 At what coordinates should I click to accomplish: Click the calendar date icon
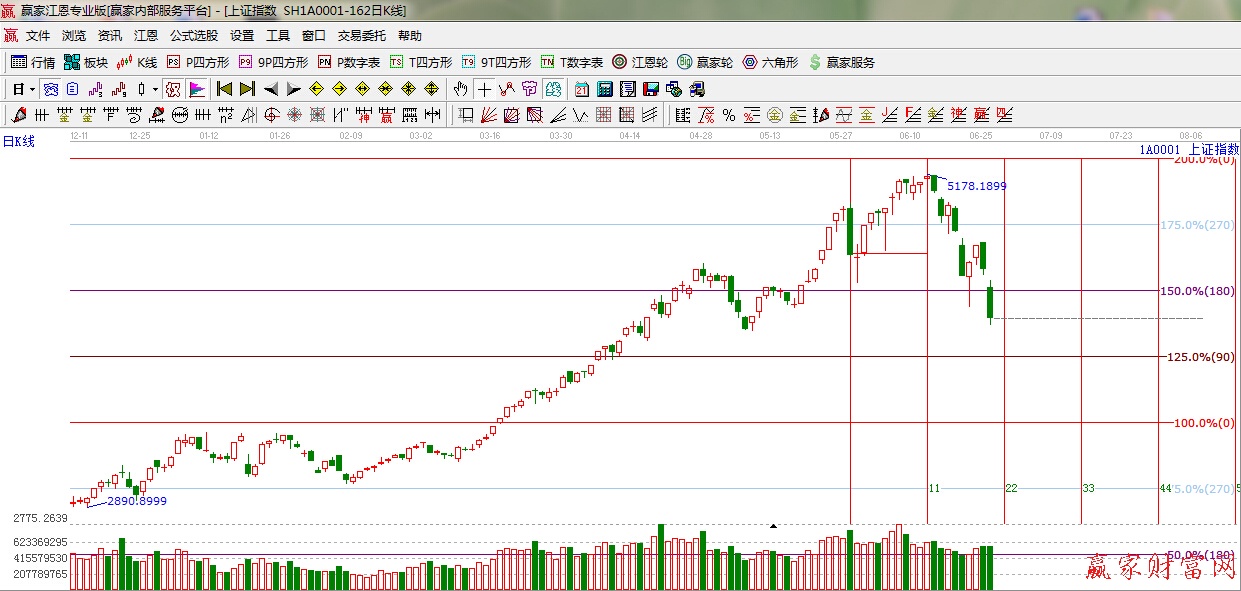(x=581, y=89)
